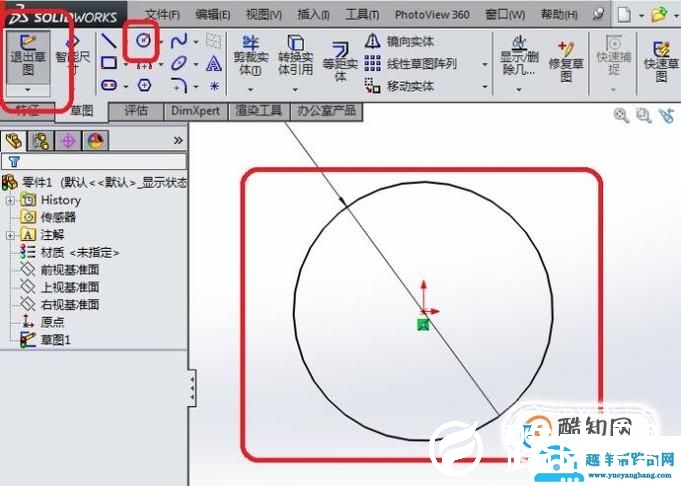Open the 窗口(W) Window menu

tap(505, 15)
